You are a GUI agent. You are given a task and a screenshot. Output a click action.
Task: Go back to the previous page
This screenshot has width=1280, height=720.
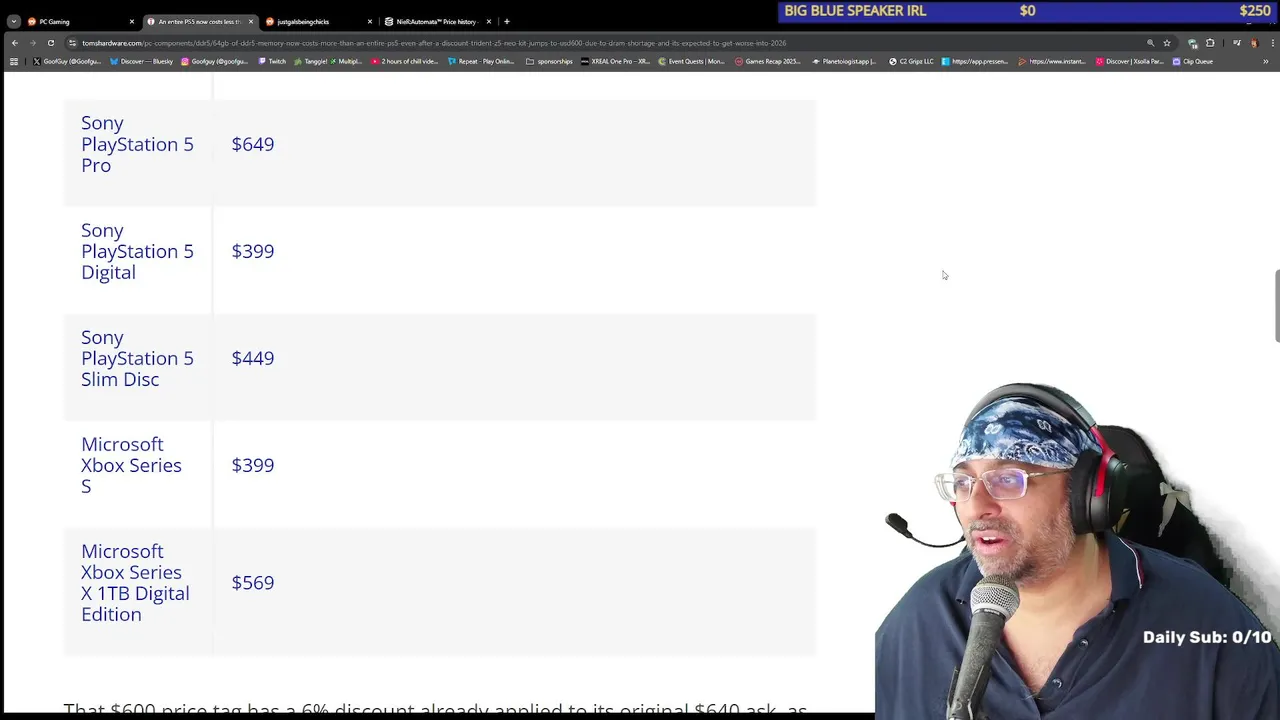(x=15, y=43)
